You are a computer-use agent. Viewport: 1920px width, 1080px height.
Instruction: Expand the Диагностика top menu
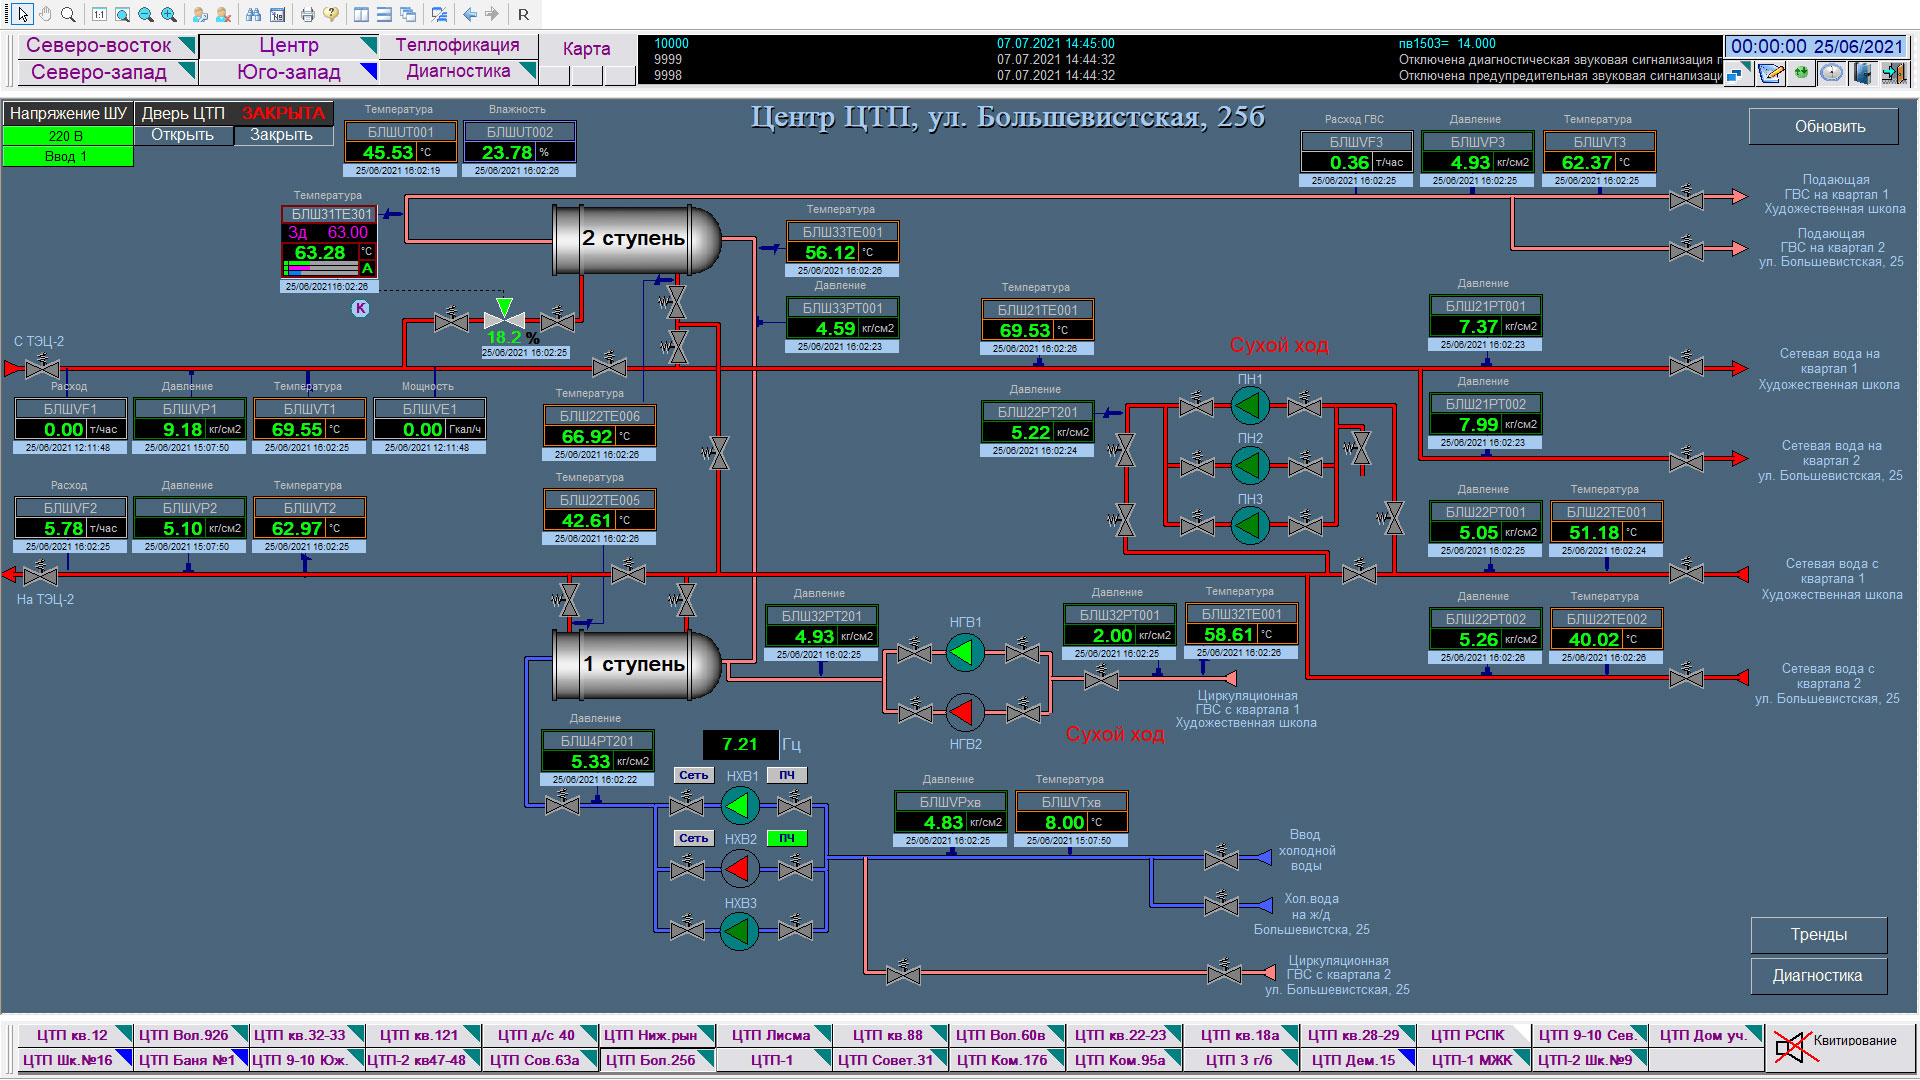coord(459,71)
